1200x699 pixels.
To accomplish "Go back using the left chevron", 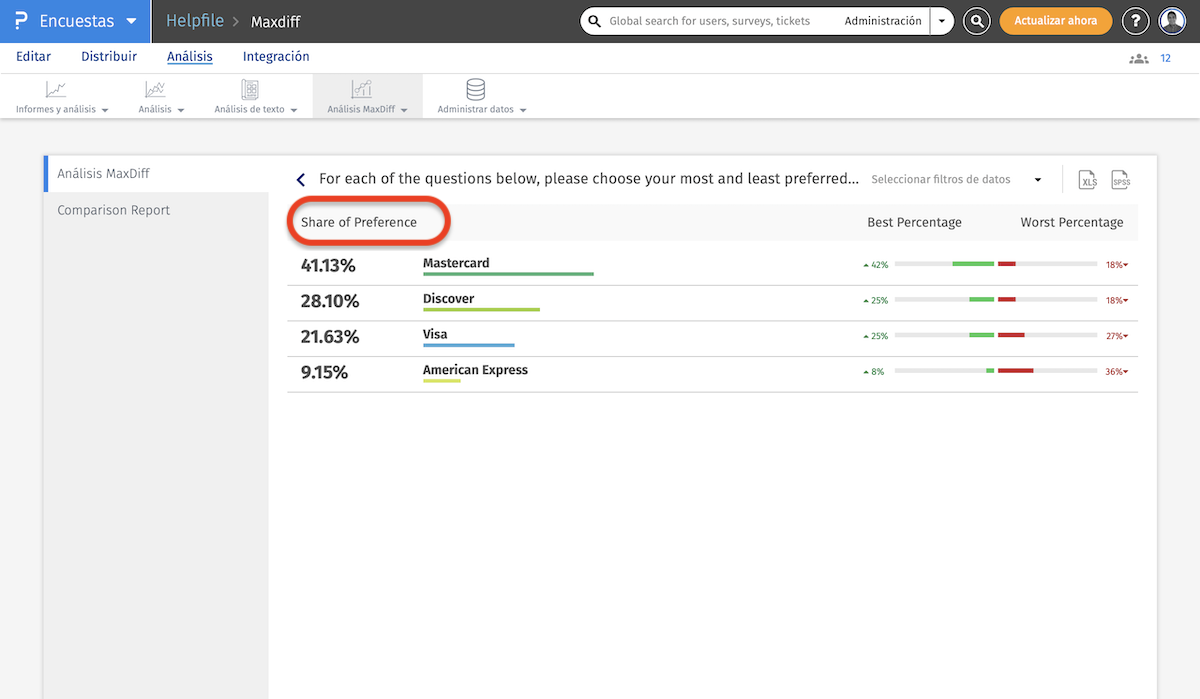I will pos(301,180).
